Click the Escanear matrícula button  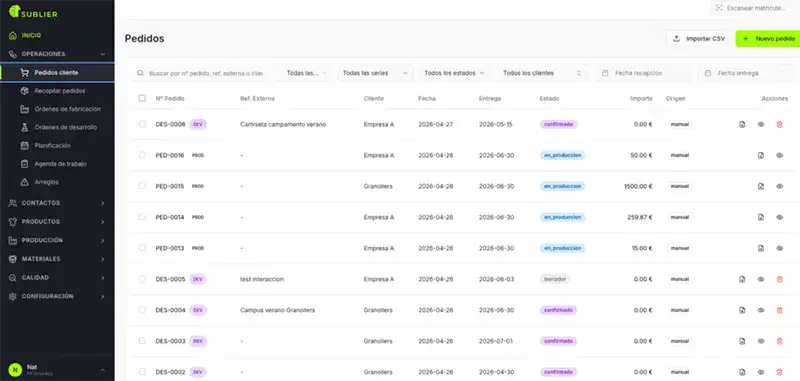755,8
